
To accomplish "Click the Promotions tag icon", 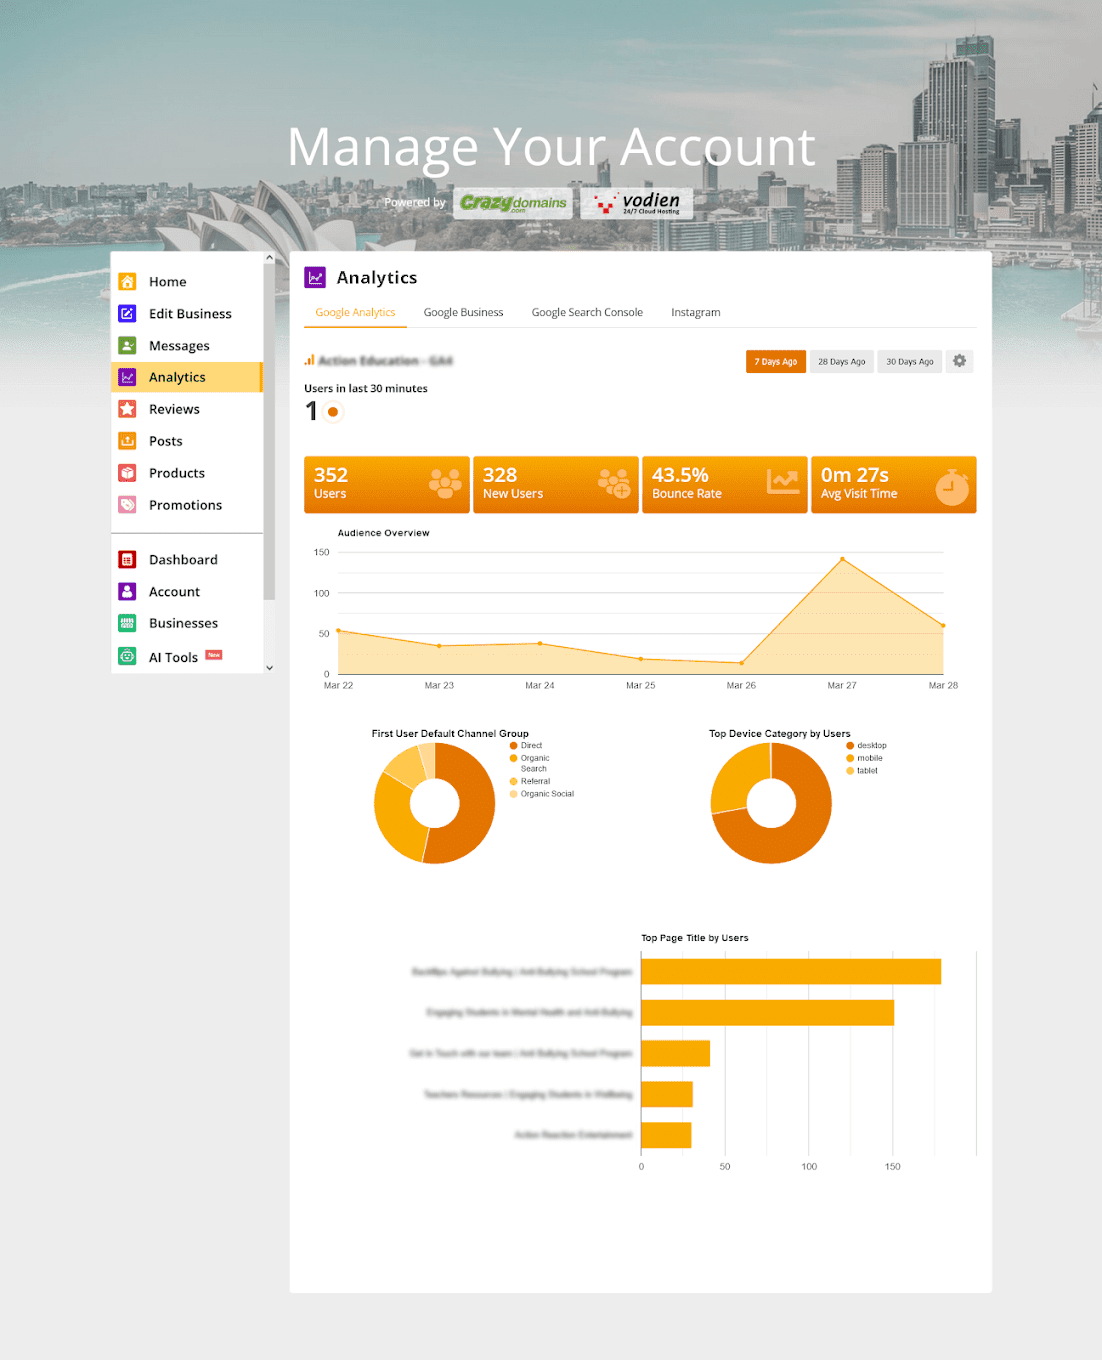I will [x=128, y=505].
